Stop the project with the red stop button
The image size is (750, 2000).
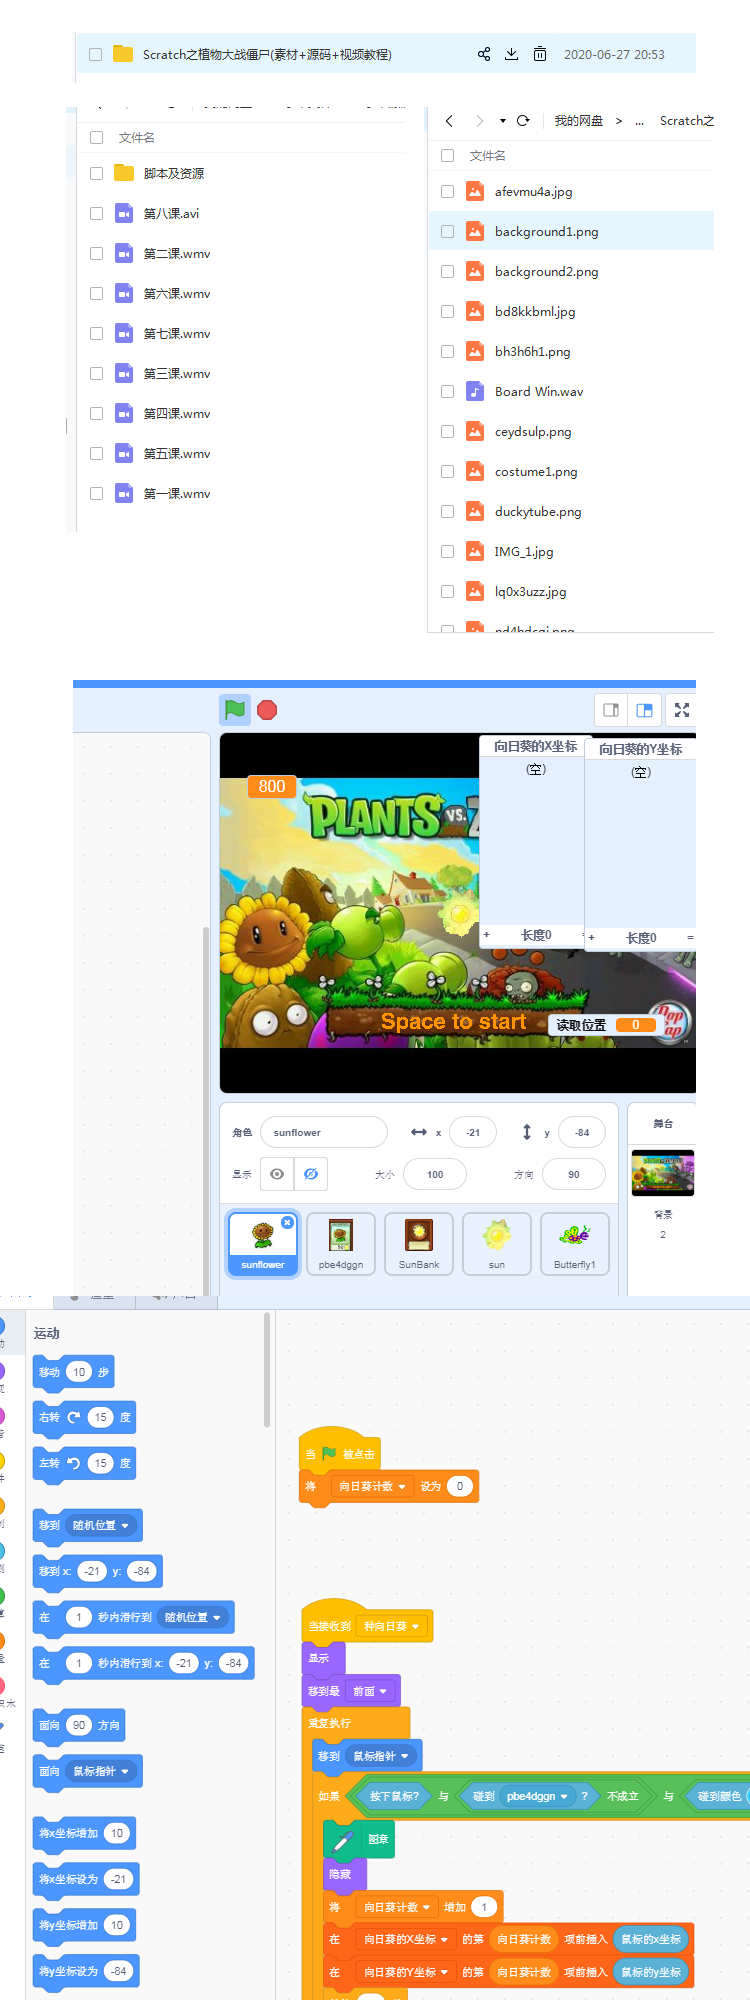[x=267, y=710]
